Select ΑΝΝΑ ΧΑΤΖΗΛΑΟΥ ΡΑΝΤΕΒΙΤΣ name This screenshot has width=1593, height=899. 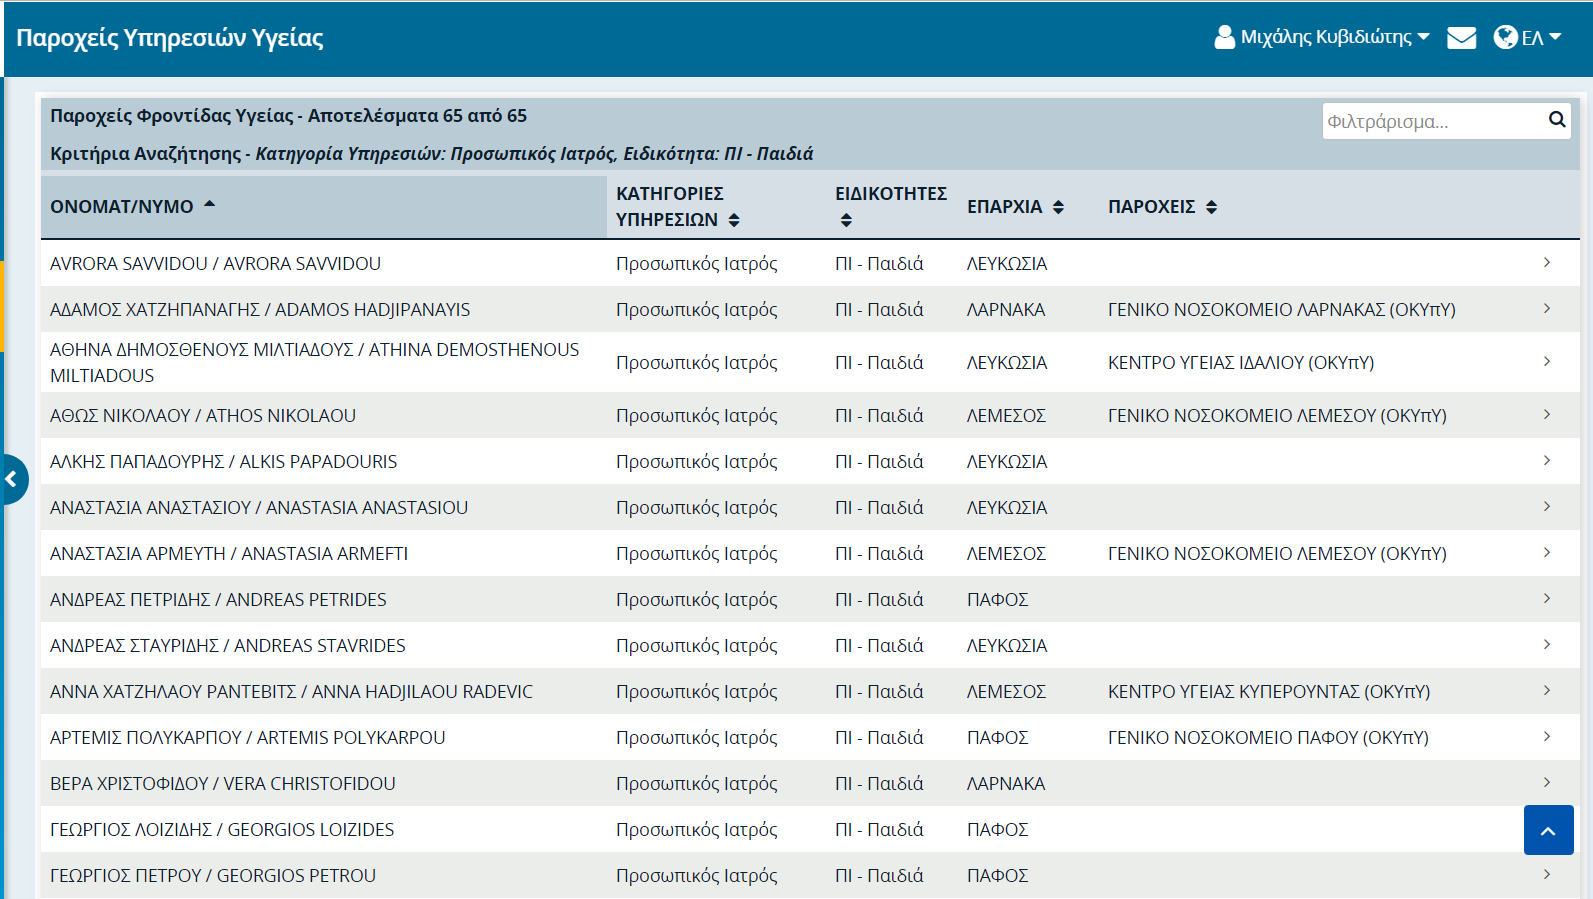291,692
